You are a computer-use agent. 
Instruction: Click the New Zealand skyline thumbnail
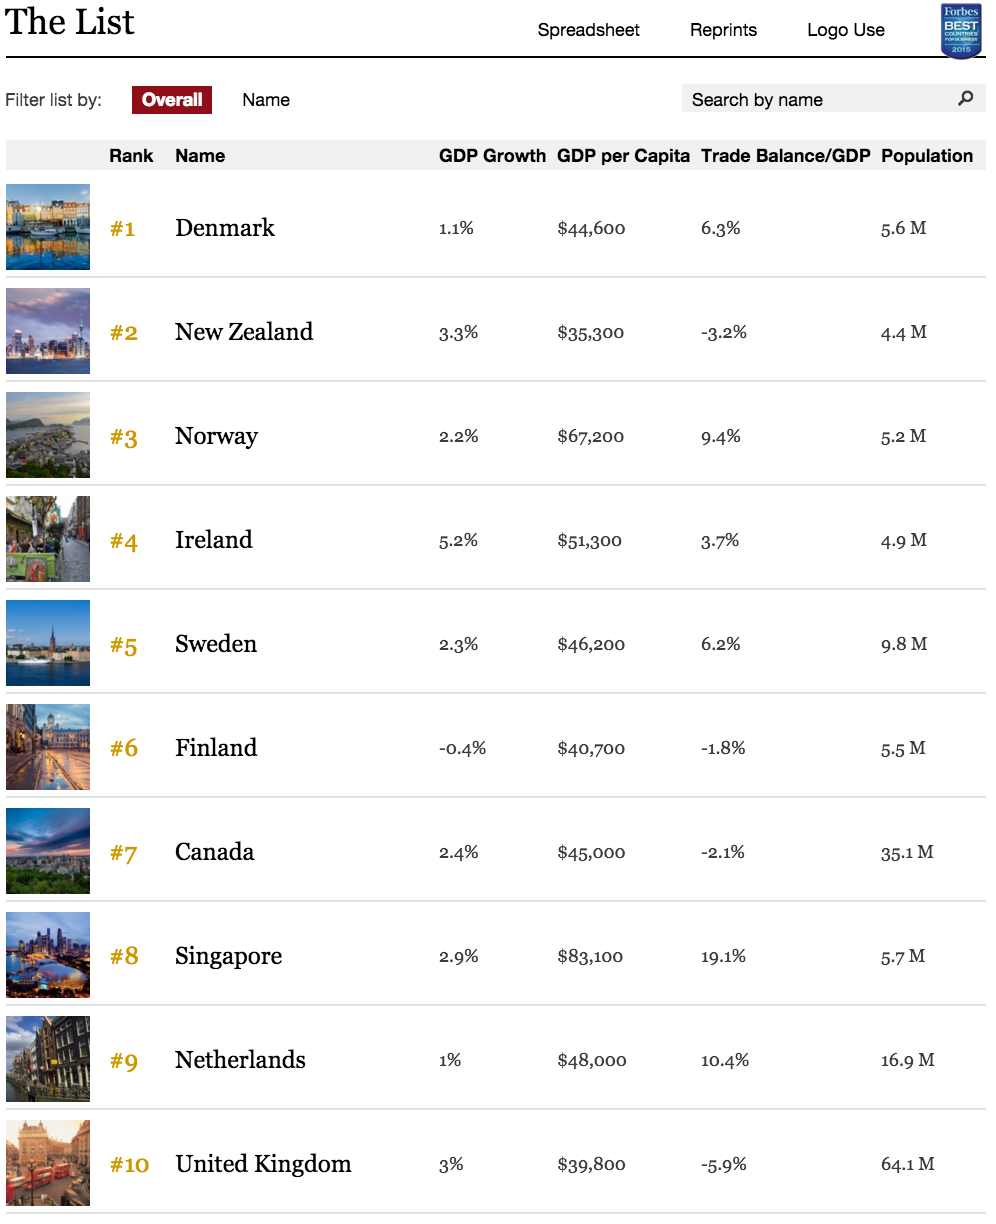(x=48, y=331)
